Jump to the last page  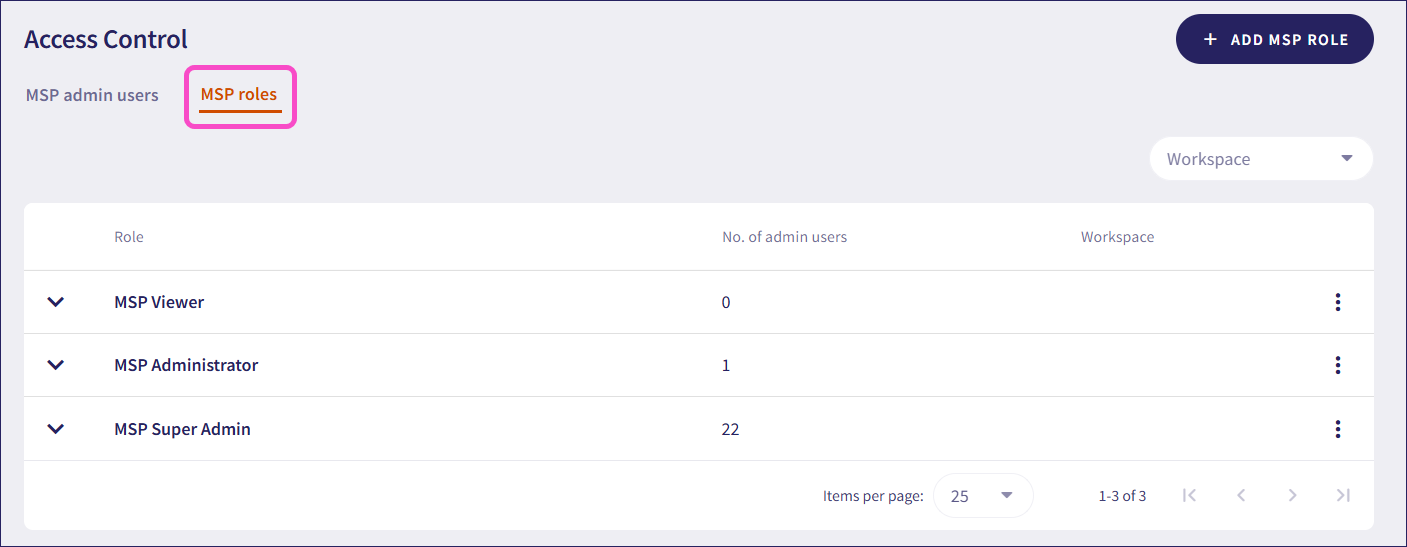pos(1343,495)
